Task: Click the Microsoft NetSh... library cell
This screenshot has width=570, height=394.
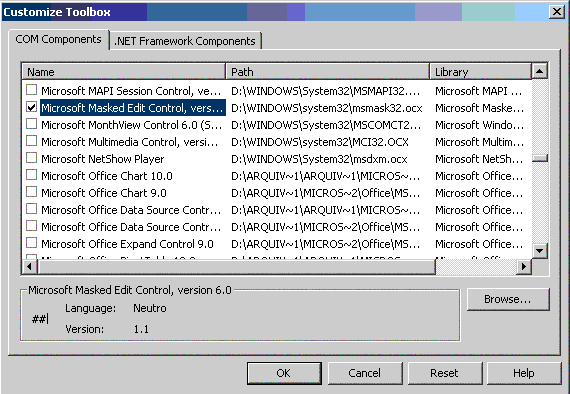Action: coord(479,159)
